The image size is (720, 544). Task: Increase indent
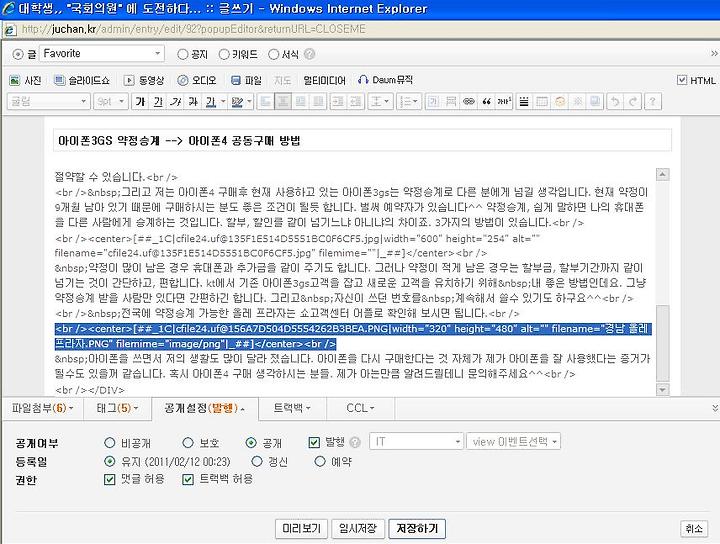(x=338, y=101)
